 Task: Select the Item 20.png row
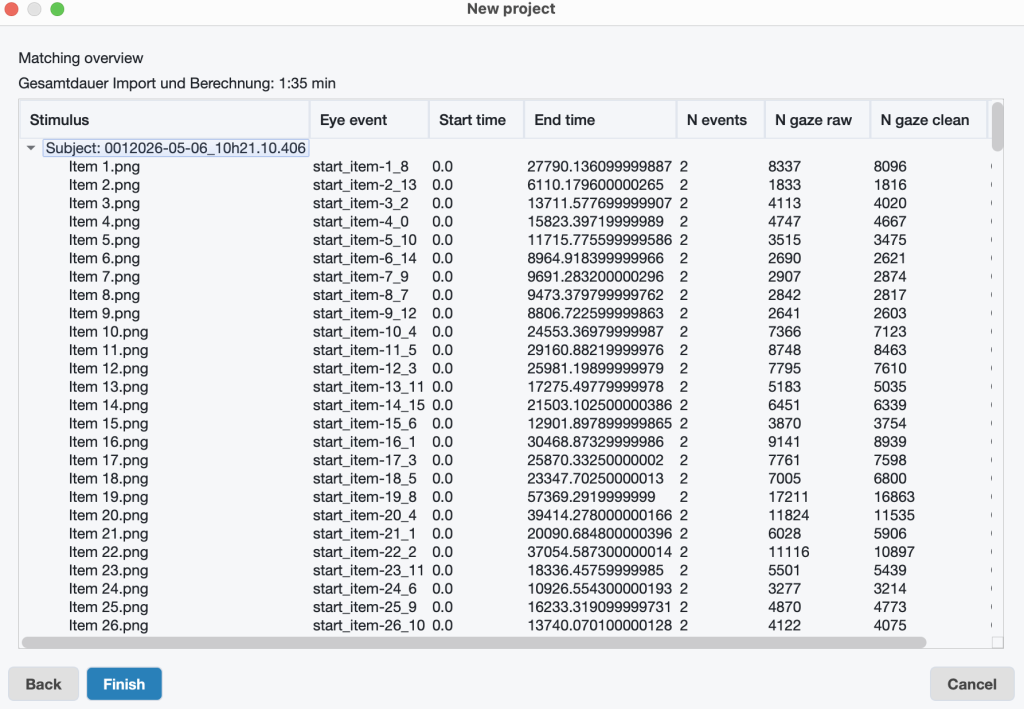(x=504, y=515)
